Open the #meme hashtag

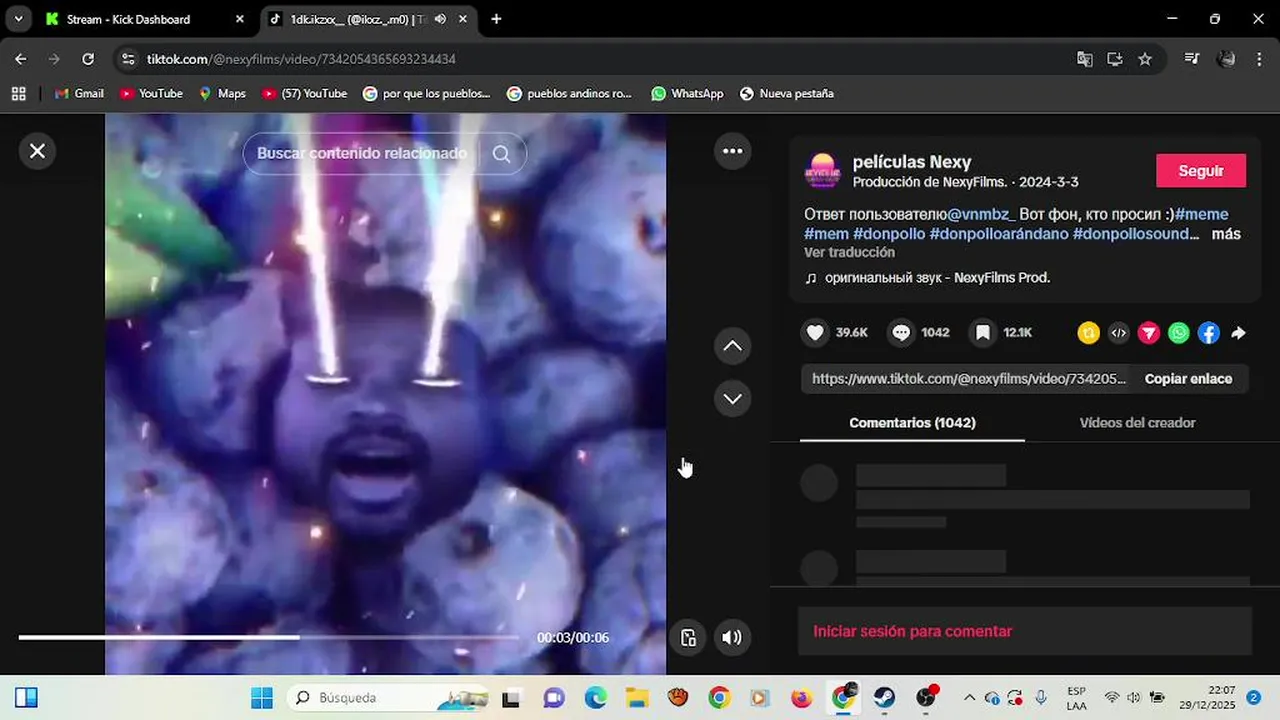click(1201, 214)
